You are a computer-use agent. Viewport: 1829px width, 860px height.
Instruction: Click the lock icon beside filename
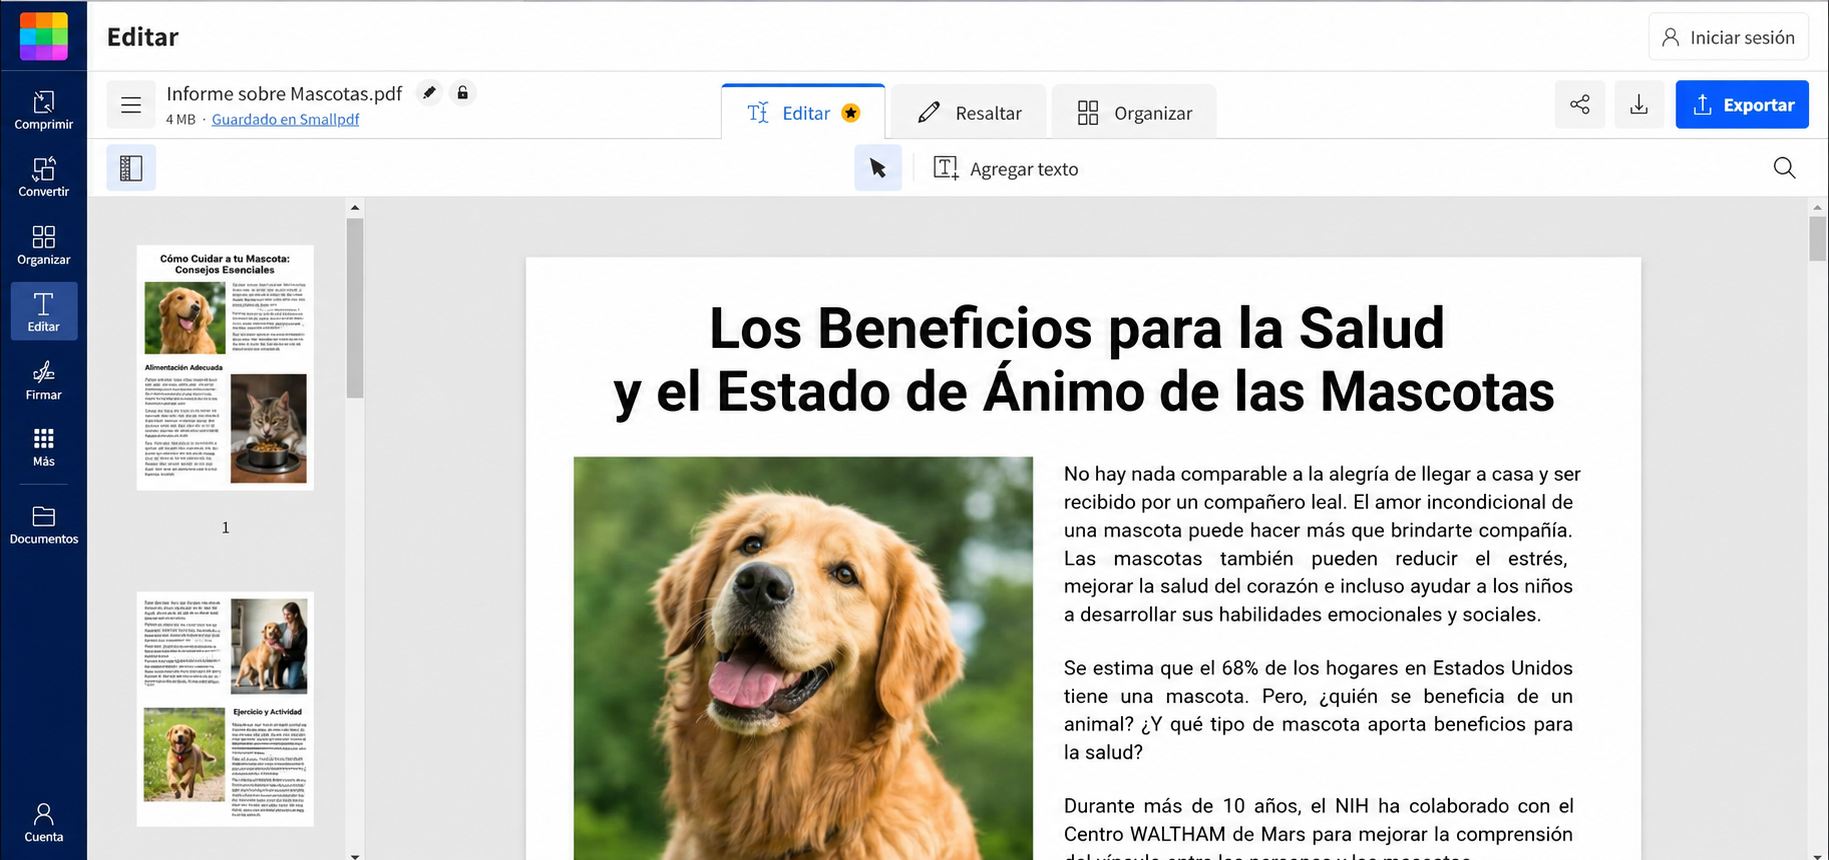click(463, 93)
